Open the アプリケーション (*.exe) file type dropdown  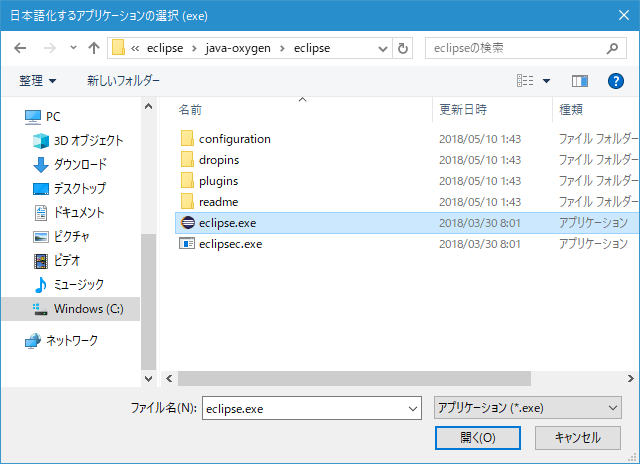pyautogui.click(x=528, y=408)
